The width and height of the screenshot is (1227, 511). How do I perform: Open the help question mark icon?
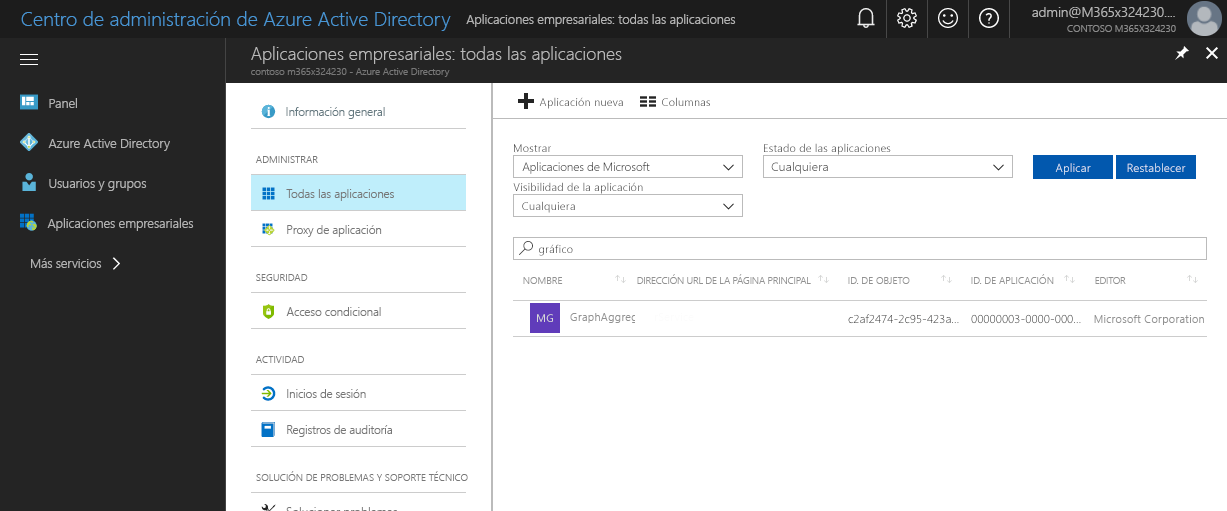coord(989,18)
